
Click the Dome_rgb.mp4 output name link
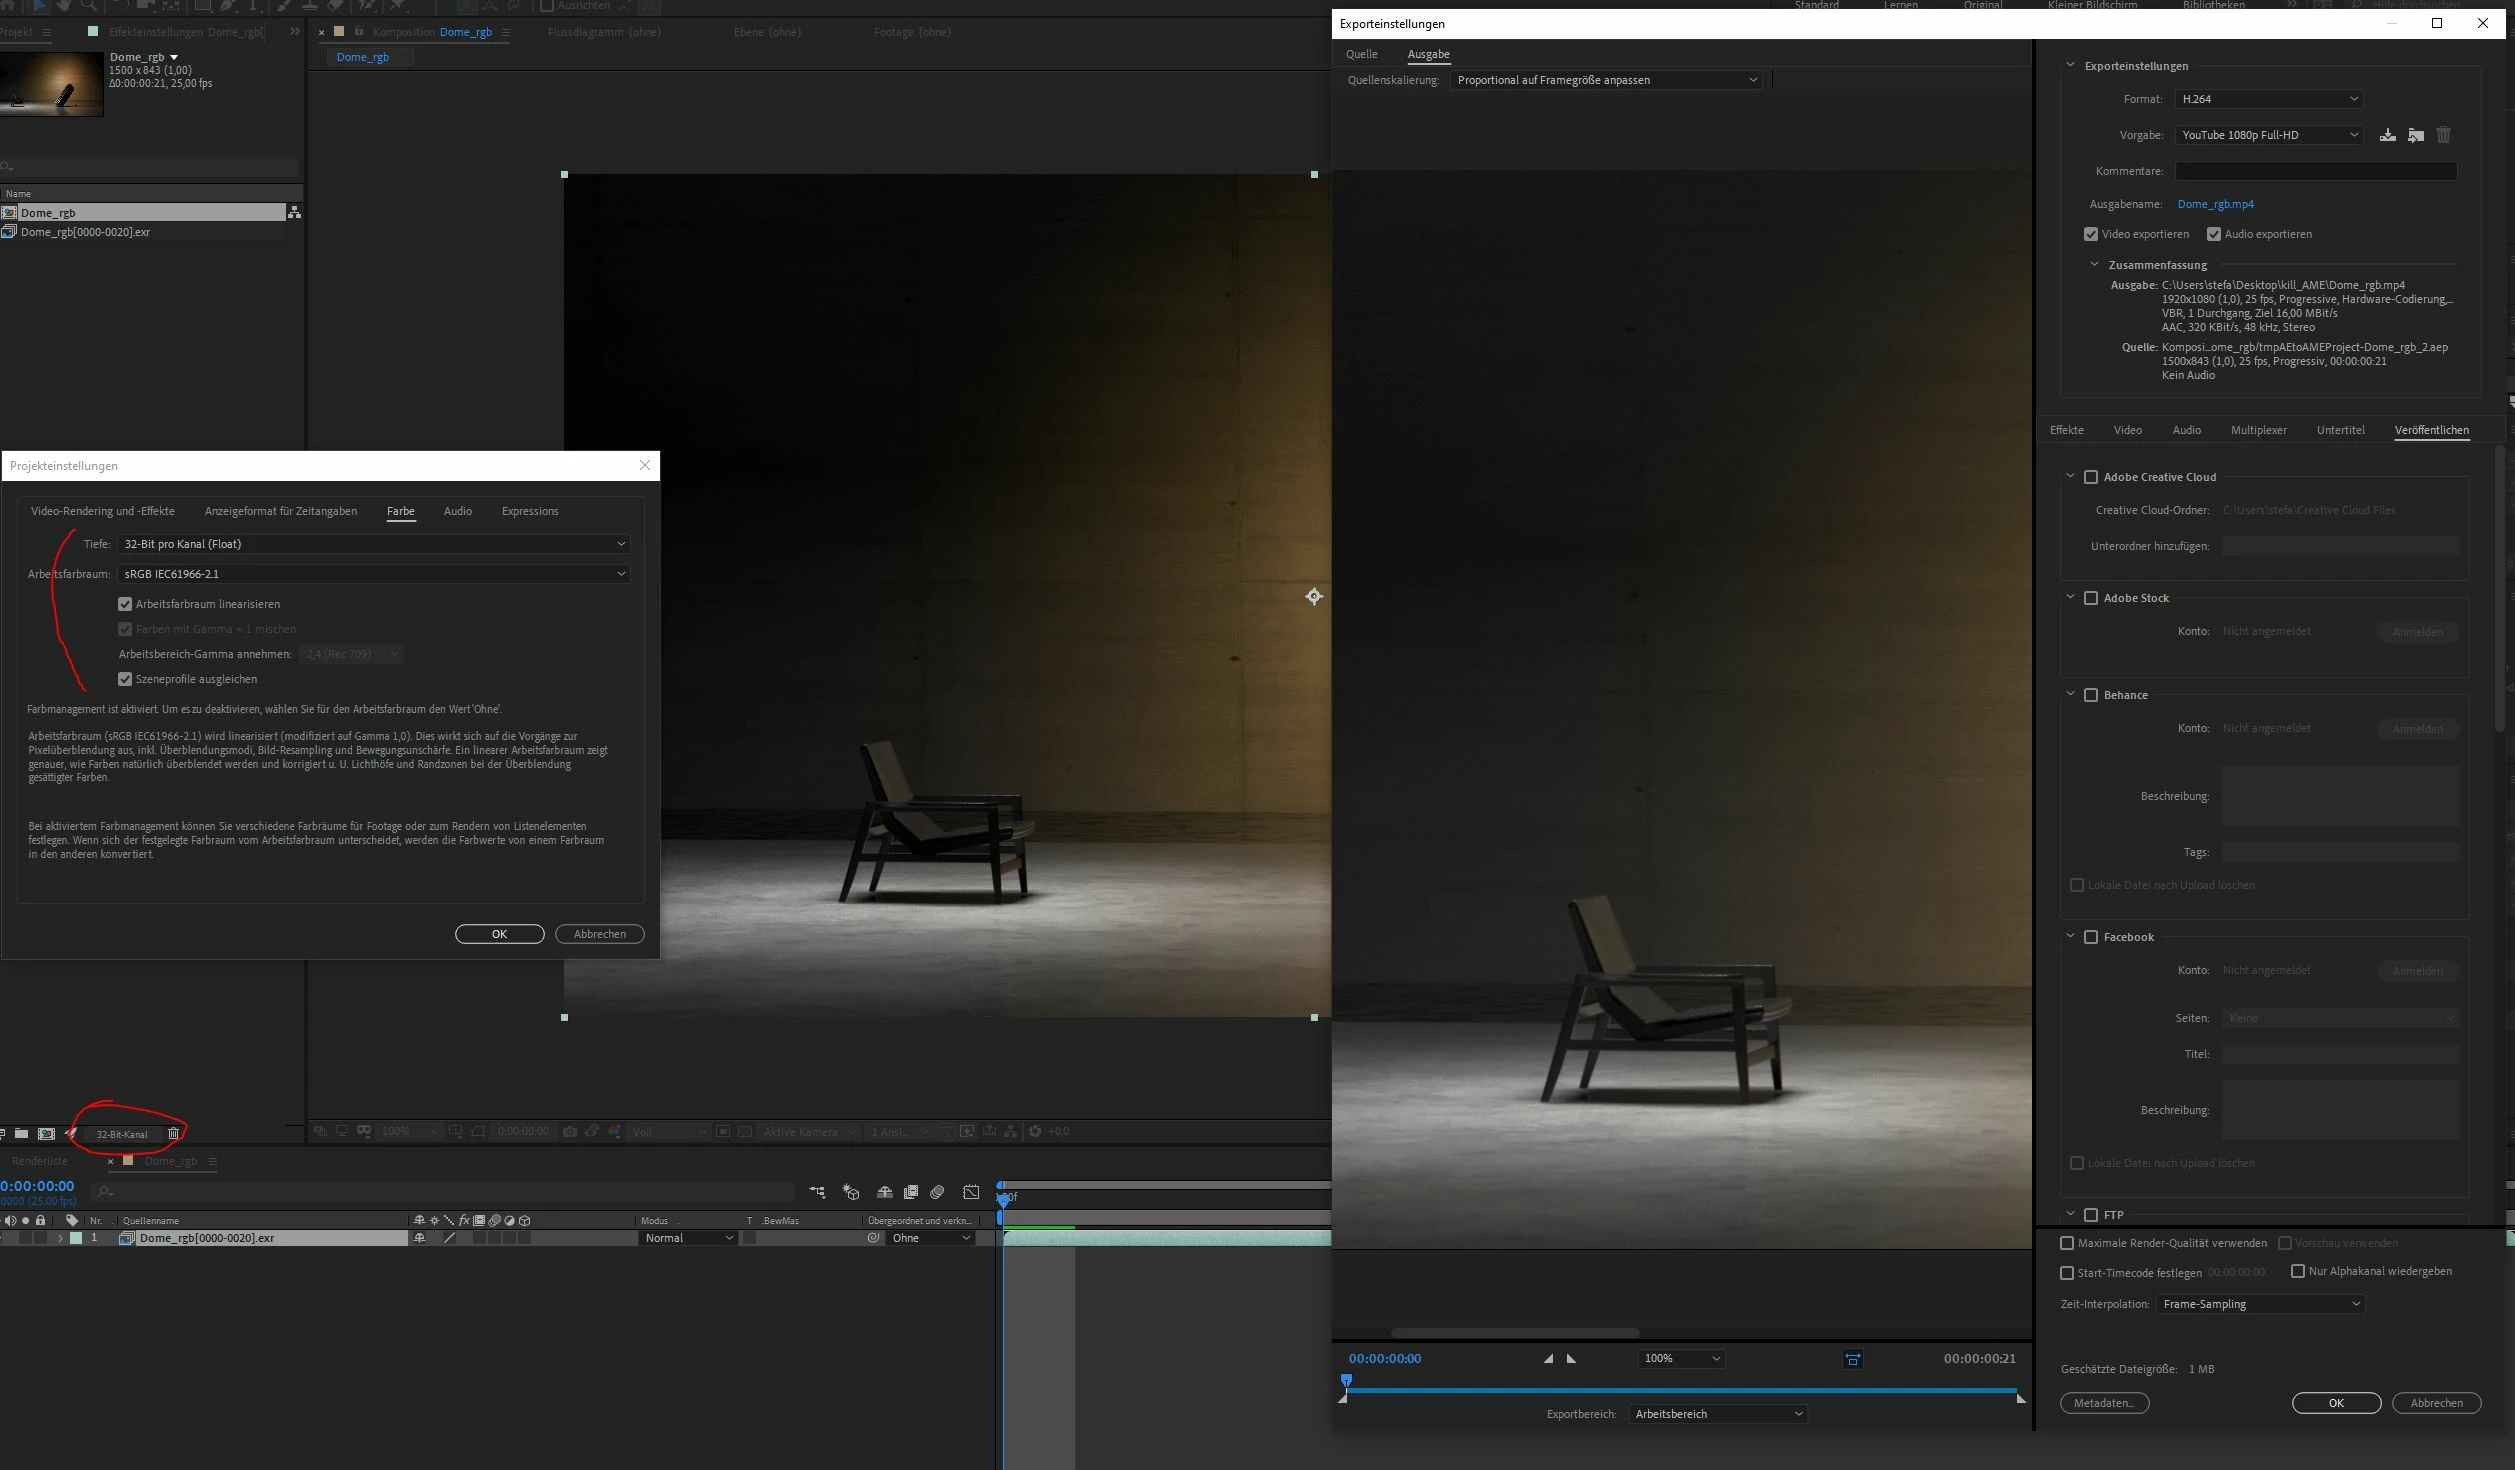point(2215,204)
